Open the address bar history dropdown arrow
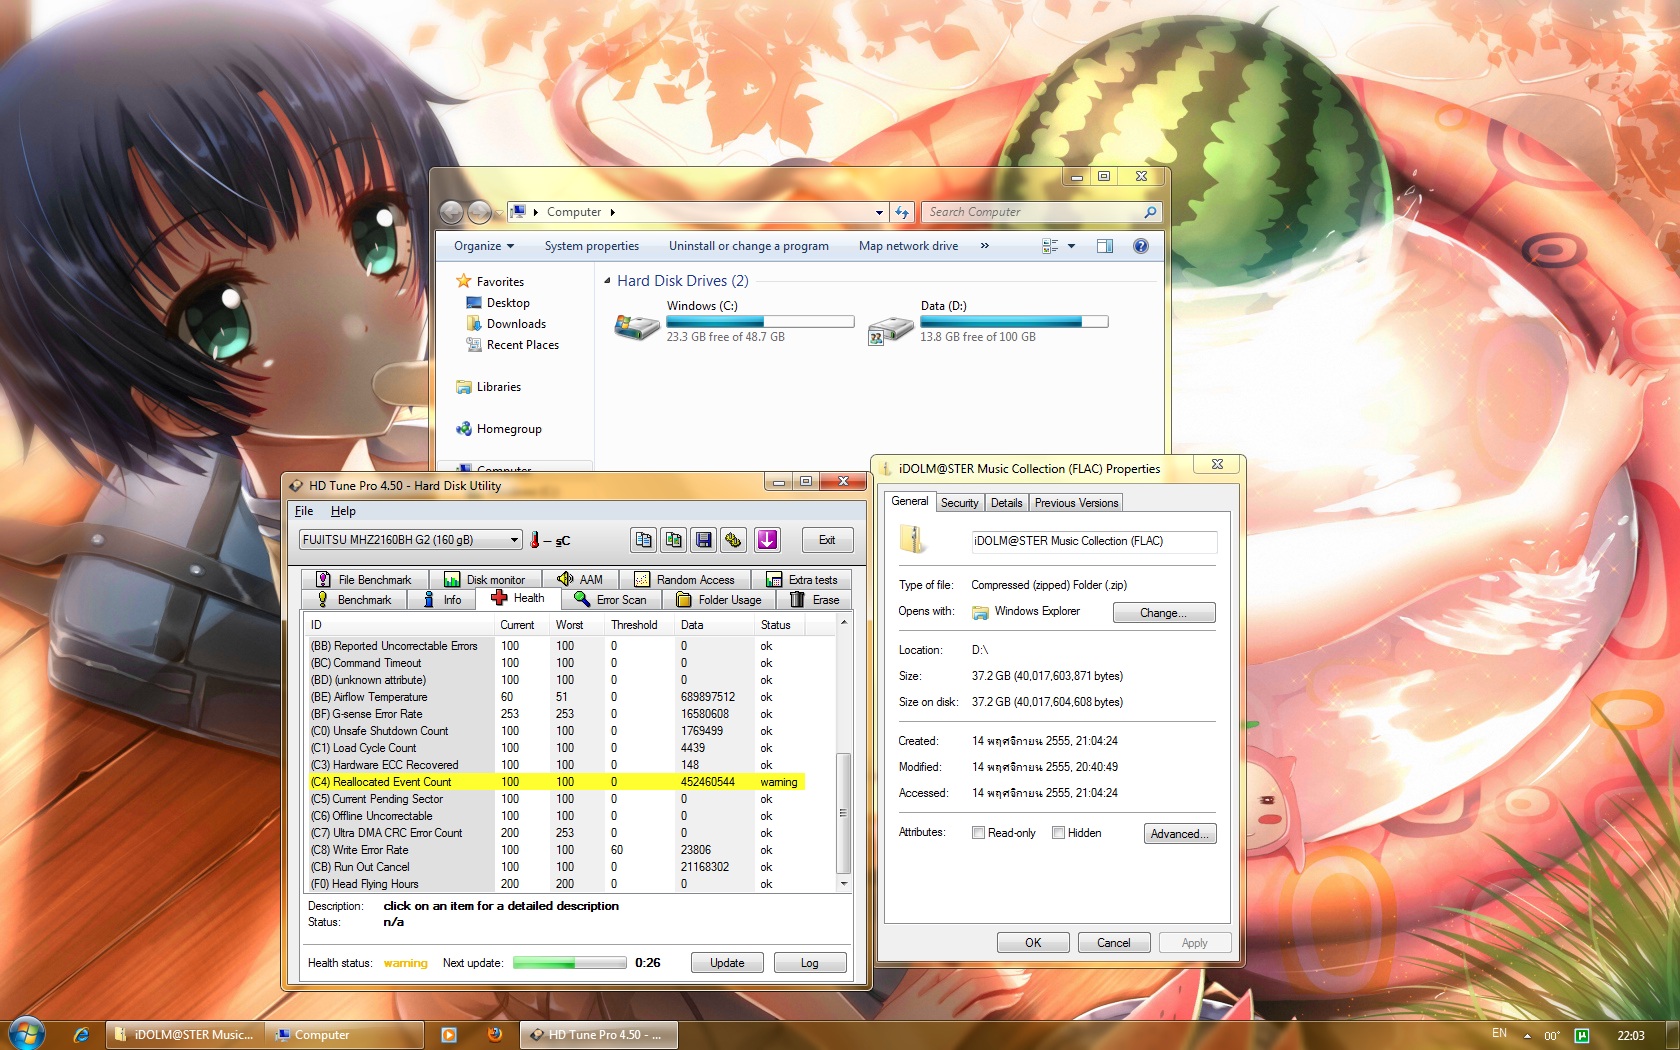Viewport: 1680px width, 1050px height. 879,212
